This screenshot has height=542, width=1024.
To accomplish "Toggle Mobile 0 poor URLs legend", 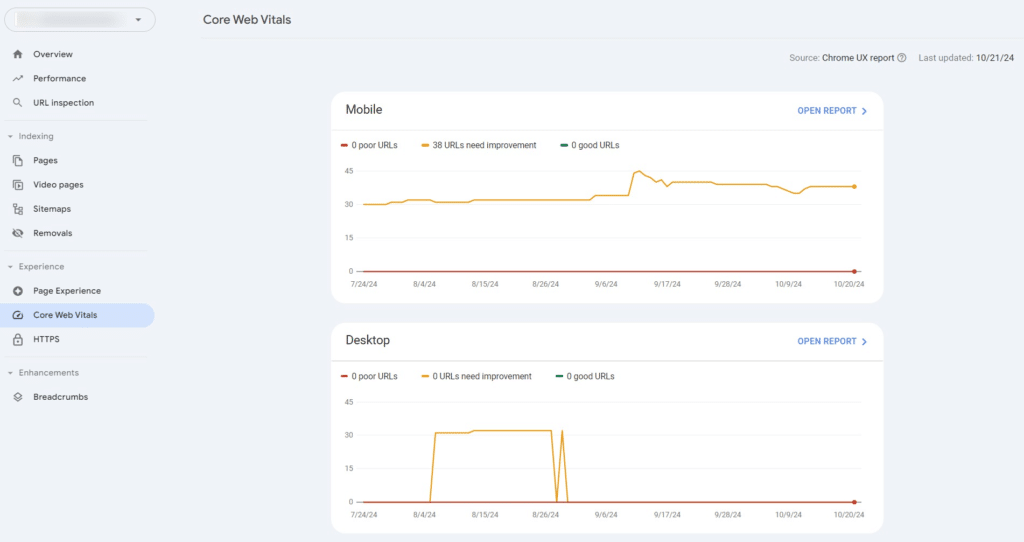I will (369, 146).
